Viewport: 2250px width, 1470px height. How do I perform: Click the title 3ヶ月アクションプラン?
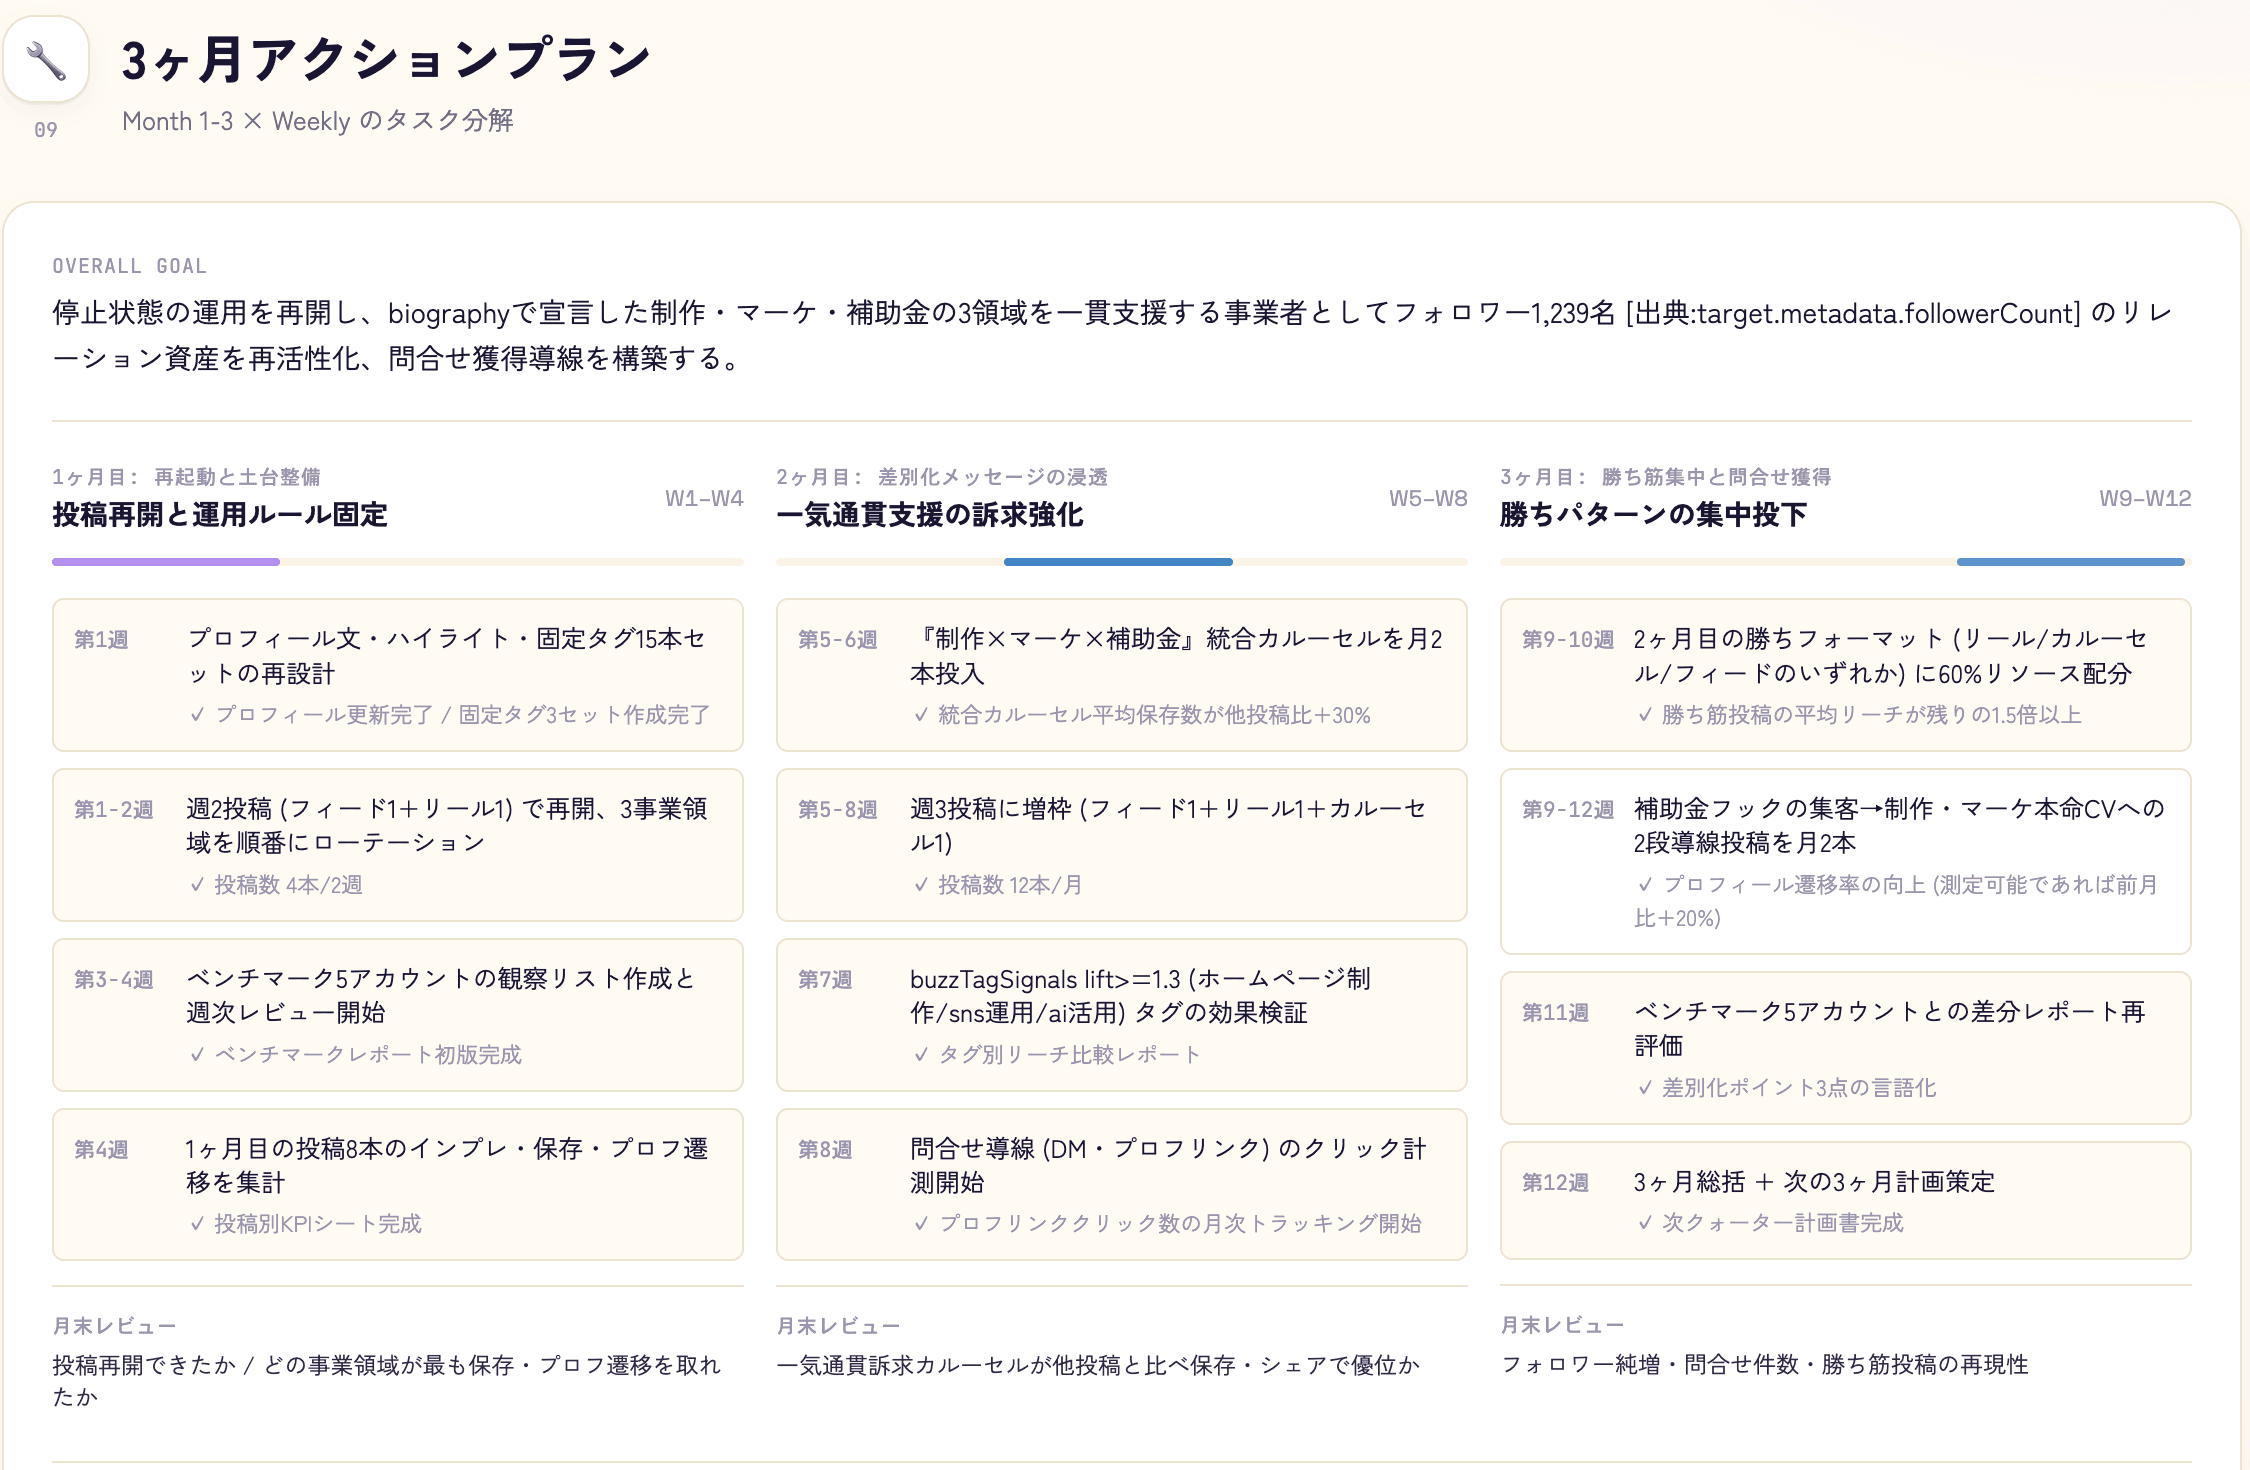[x=386, y=59]
